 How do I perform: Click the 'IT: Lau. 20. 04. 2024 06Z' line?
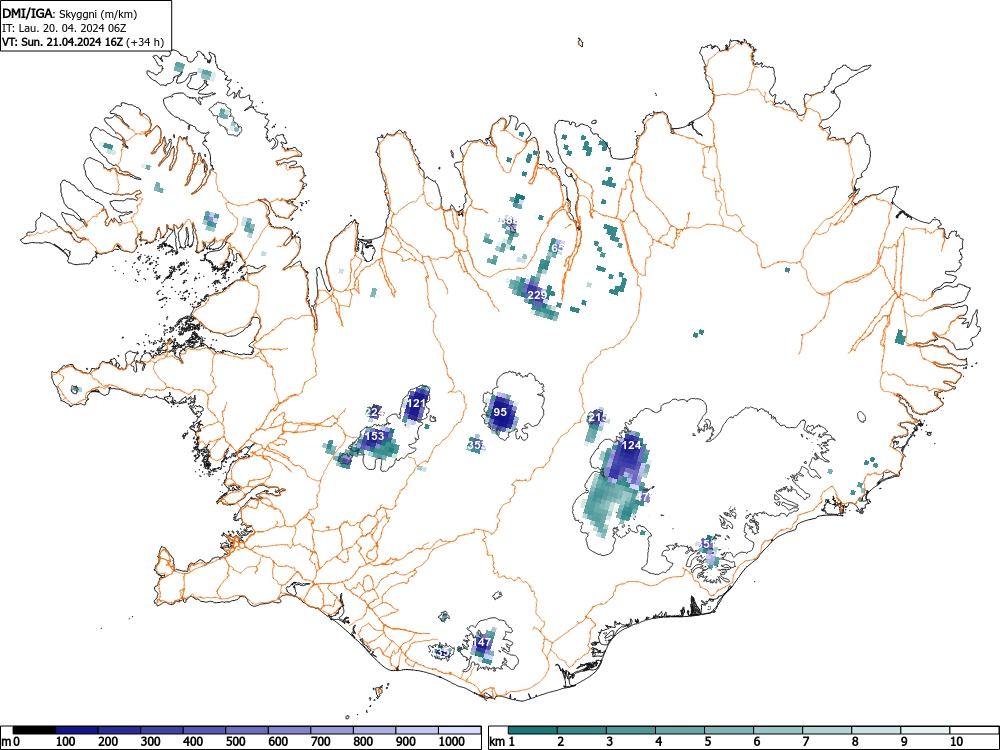click(64, 28)
